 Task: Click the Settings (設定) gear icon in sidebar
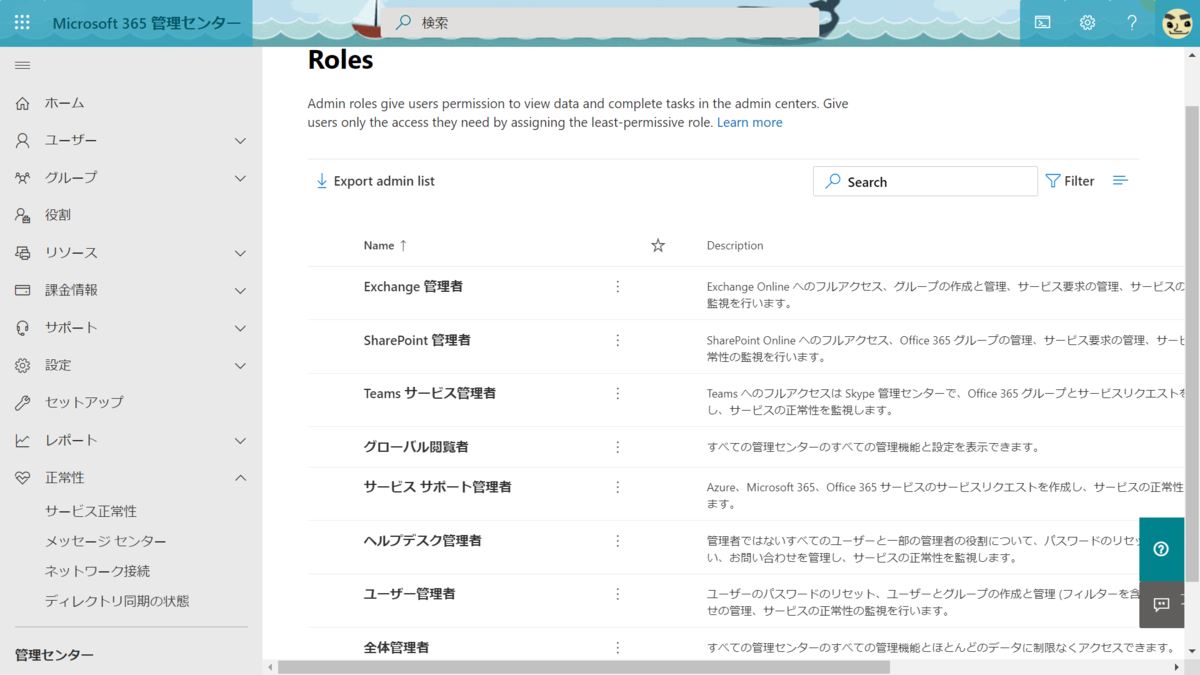[x=22, y=365]
